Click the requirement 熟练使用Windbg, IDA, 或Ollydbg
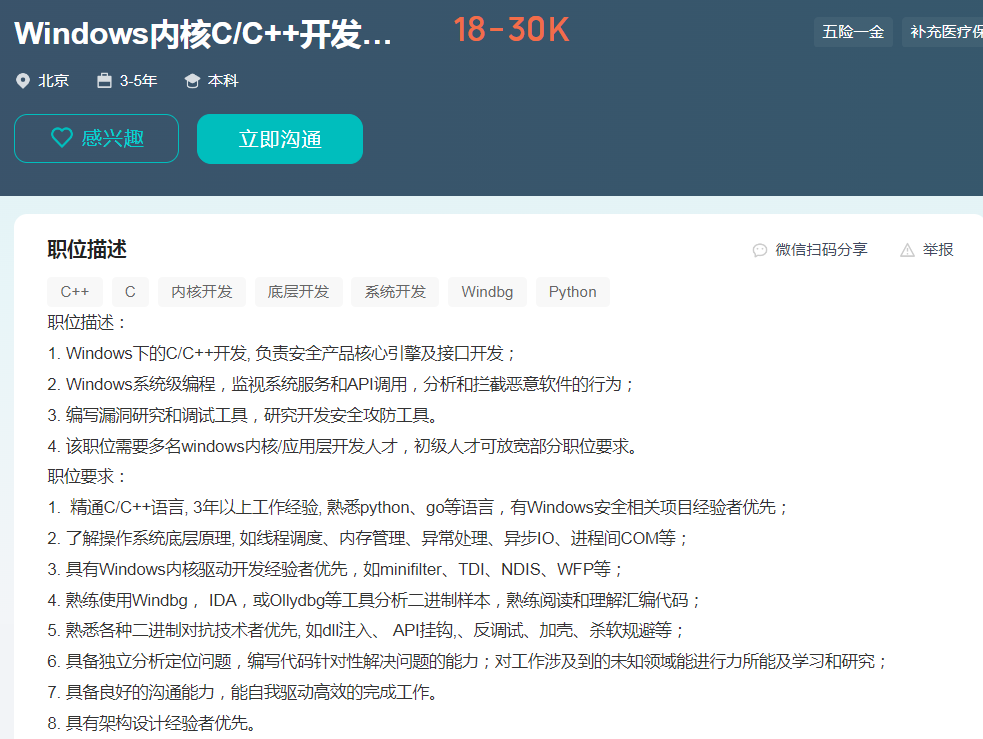Viewport: 983px width, 739px height. coord(374,600)
